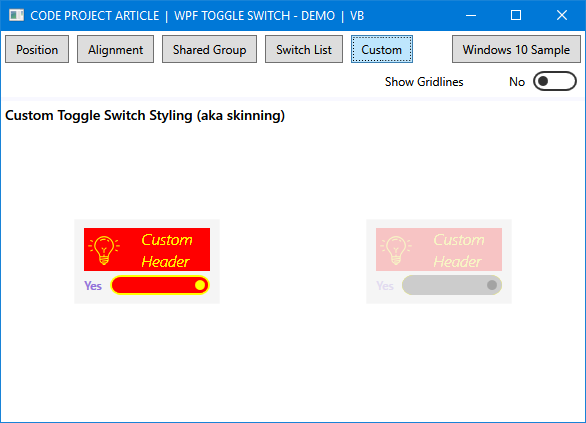
Task: Toggle the red custom-styled switch
Action: (160, 285)
